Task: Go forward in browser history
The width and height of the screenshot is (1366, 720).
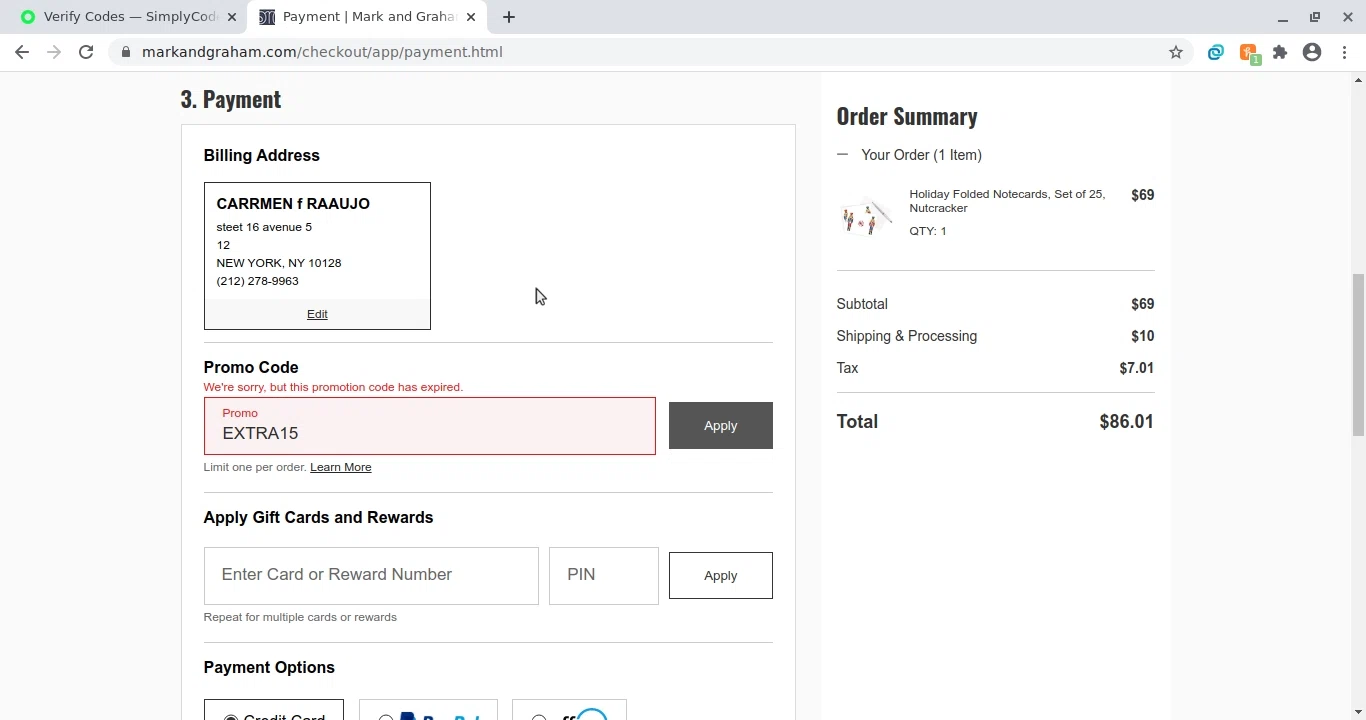Action: click(54, 52)
